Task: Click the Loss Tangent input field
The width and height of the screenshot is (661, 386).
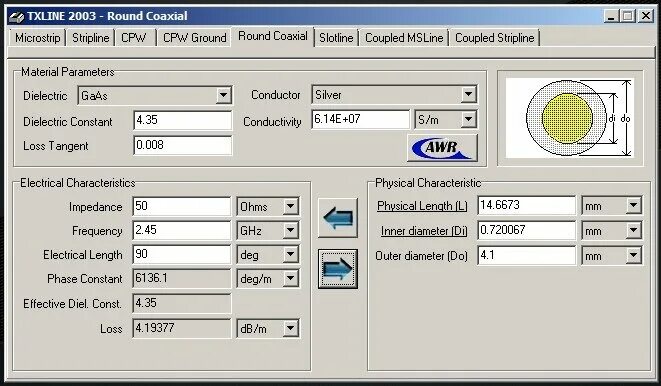Action: coord(182,145)
